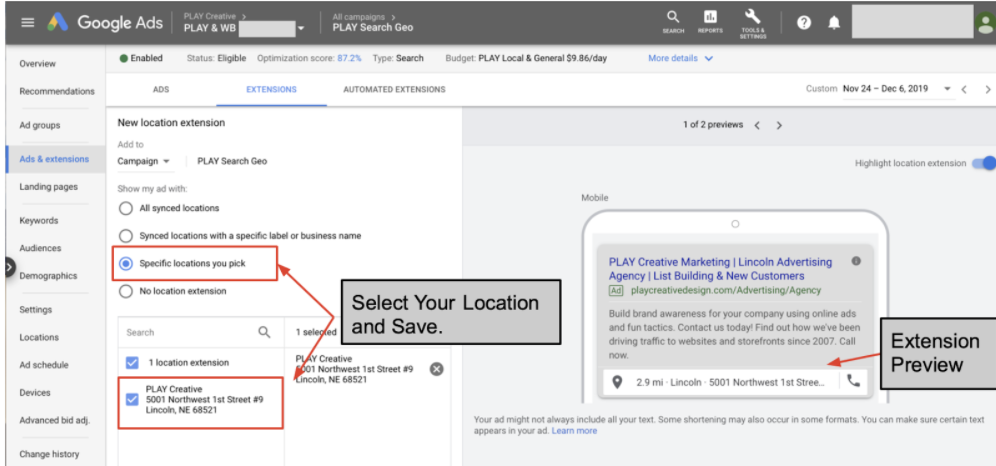Open Change history in sidebar

[x=49, y=455]
